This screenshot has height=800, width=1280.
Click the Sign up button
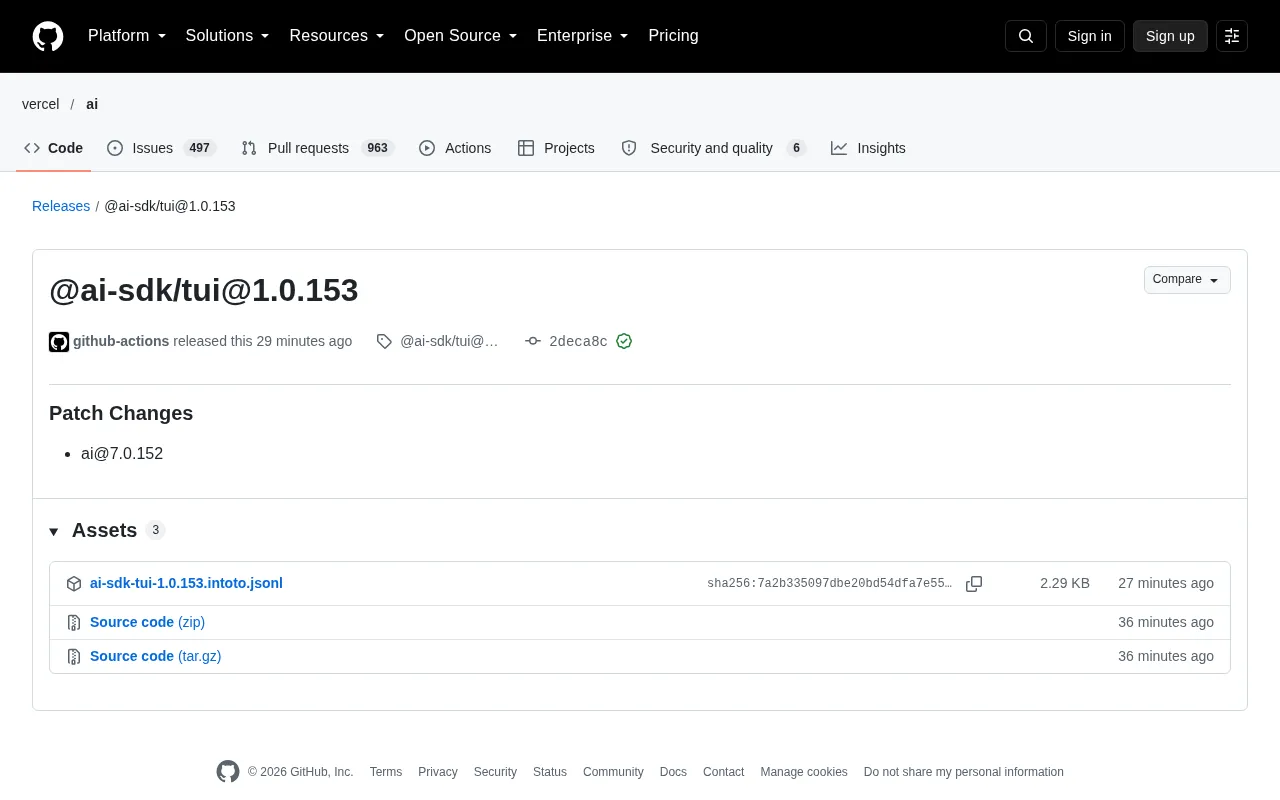[1170, 36]
